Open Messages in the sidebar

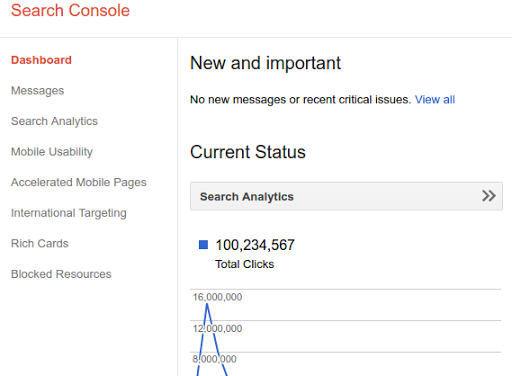(x=37, y=91)
